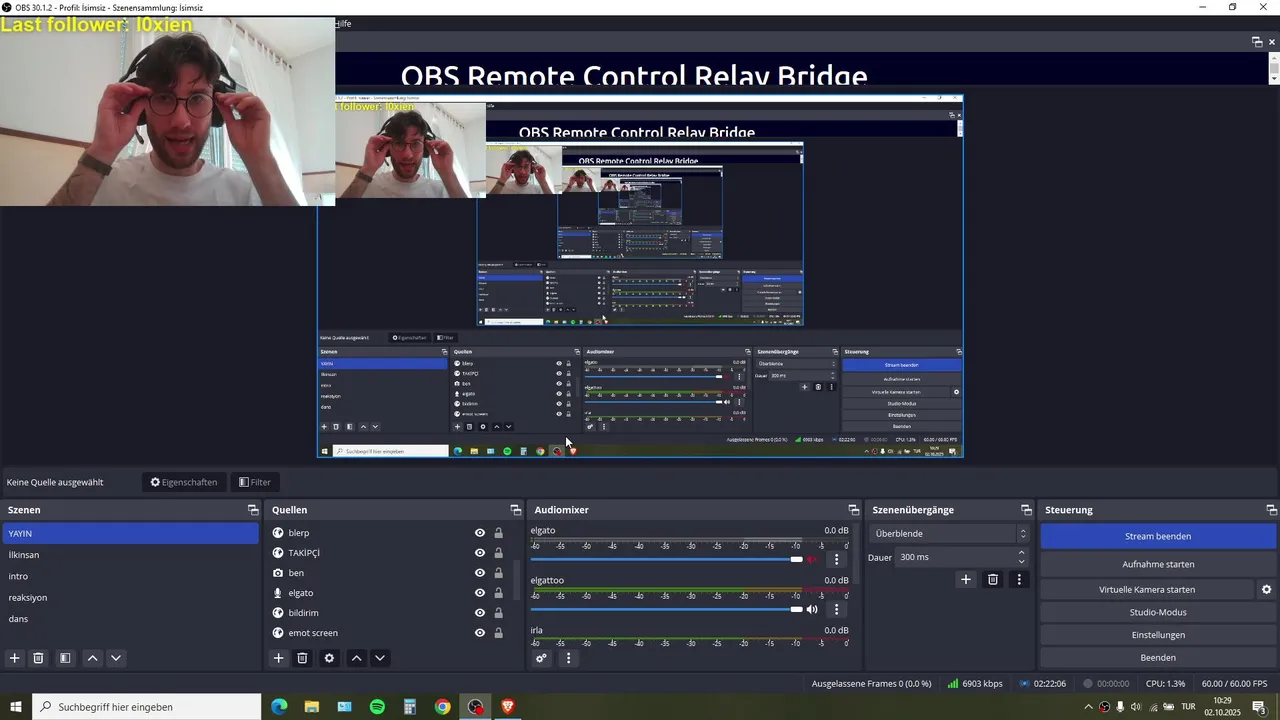
Task: Undock the Audiomixer panel
Action: point(854,510)
